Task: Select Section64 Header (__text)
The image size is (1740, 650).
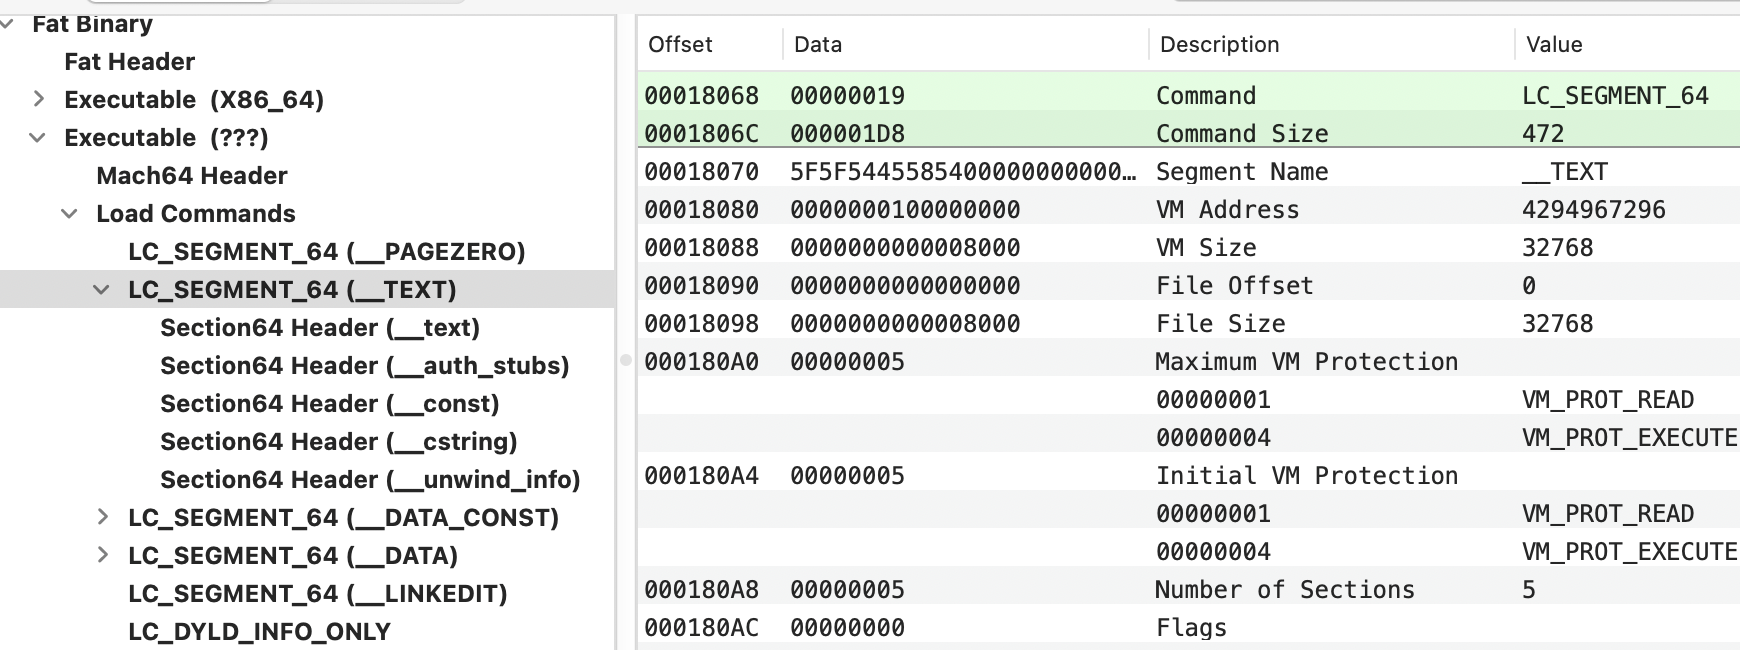Action: point(319,328)
